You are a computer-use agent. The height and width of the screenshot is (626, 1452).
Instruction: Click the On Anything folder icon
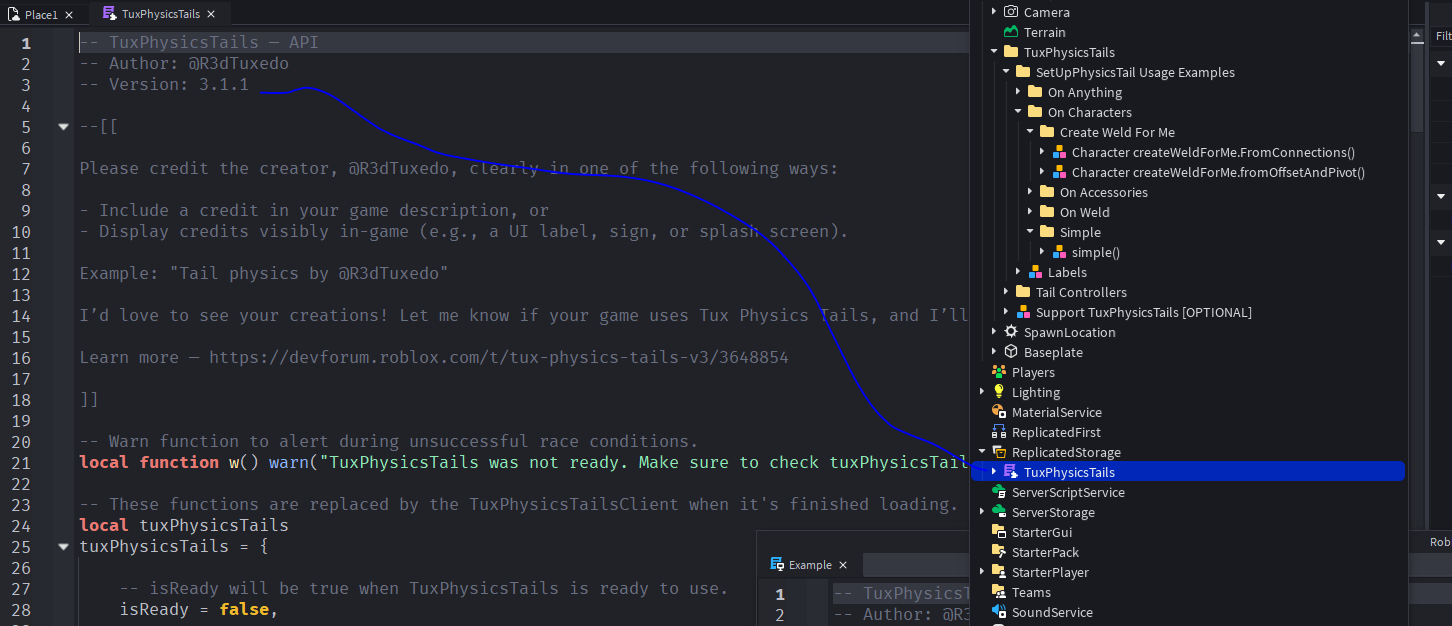pyautogui.click(x=1035, y=92)
